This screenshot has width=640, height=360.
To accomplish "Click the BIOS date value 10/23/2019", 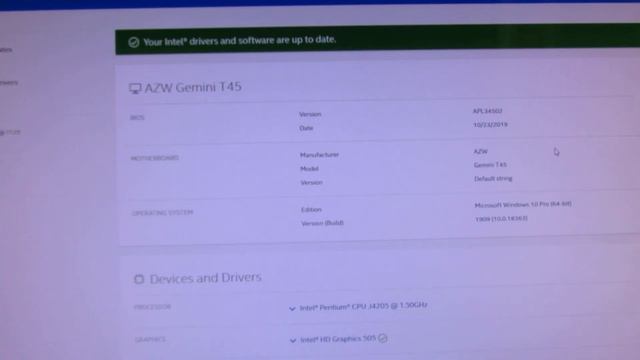I will 490,124.
